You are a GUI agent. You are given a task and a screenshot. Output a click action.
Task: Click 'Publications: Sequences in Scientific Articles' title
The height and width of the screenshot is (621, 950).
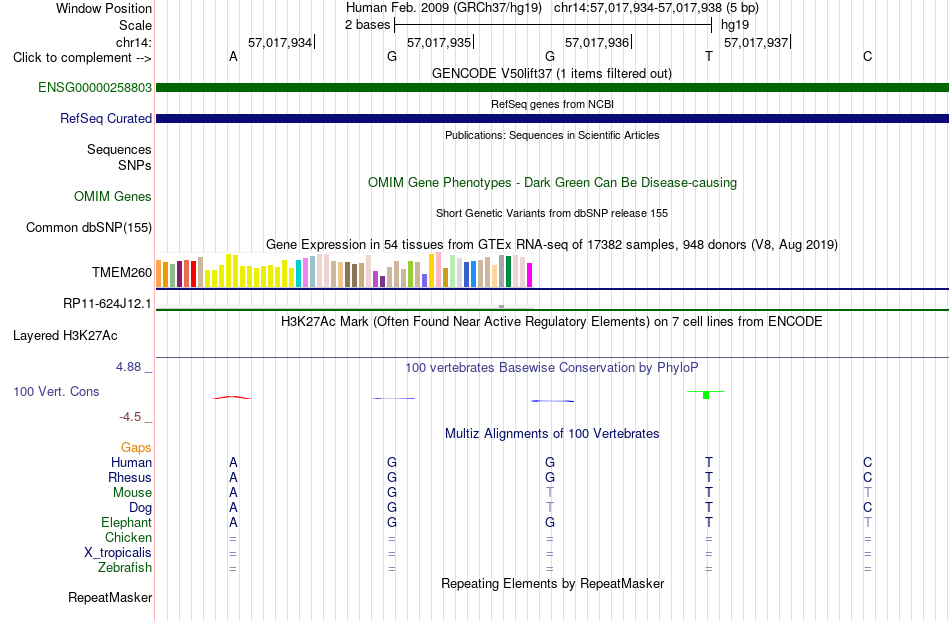tap(552, 135)
